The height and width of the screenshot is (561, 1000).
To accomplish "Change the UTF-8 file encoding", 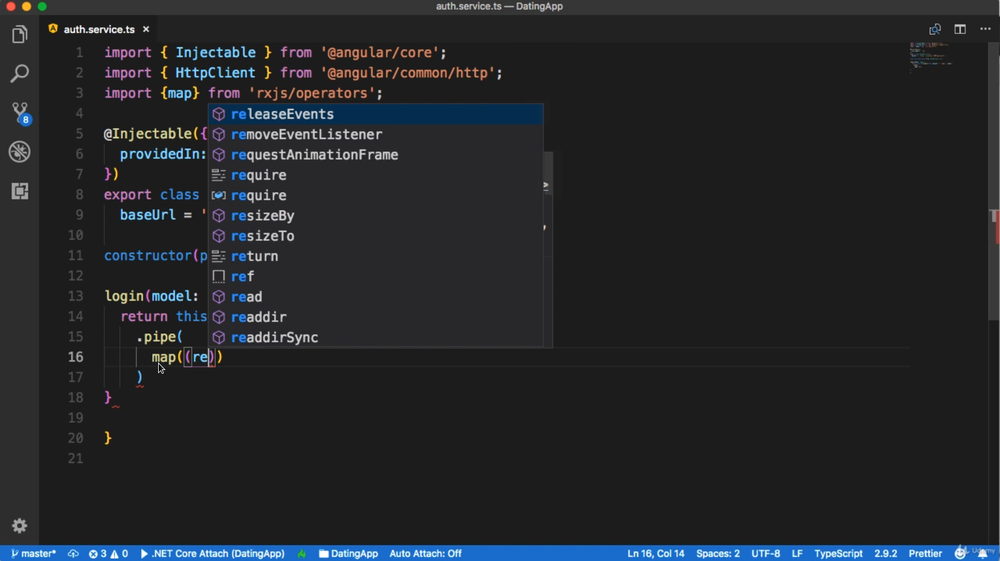I will [x=766, y=553].
